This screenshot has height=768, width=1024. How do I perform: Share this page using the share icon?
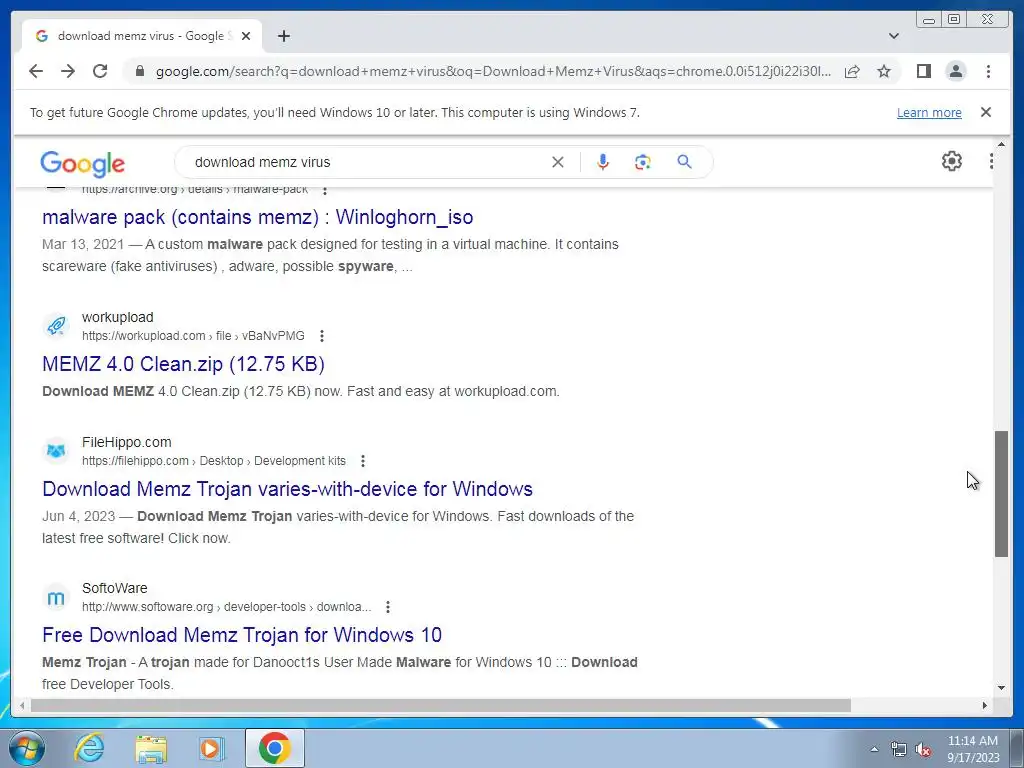point(852,71)
